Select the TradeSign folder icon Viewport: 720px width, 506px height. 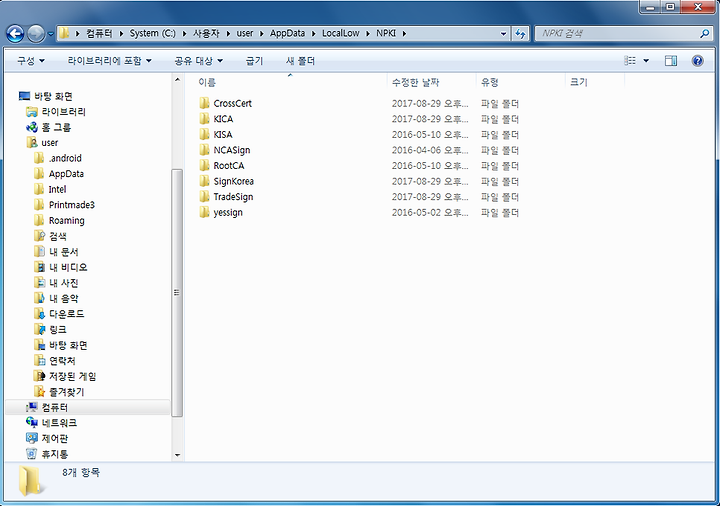pyautogui.click(x=204, y=197)
